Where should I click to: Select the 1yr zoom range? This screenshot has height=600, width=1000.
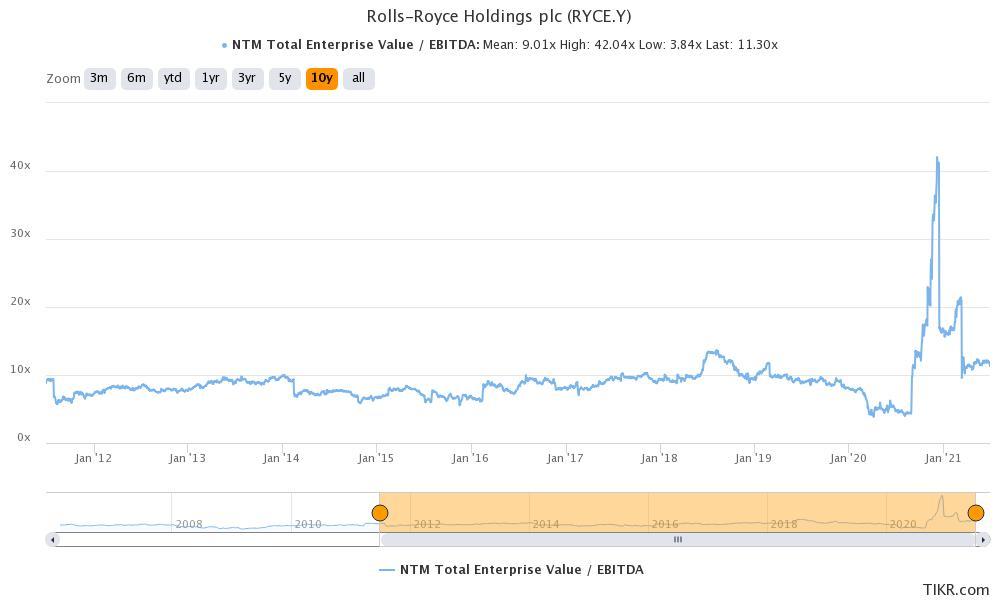(209, 78)
